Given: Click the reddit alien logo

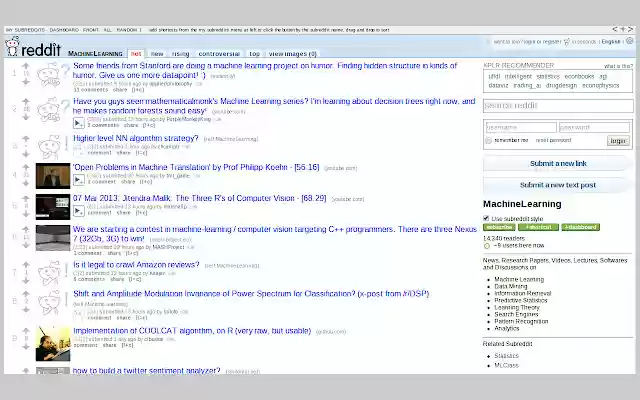Looking at the screenshot, I should click(12, 46).
